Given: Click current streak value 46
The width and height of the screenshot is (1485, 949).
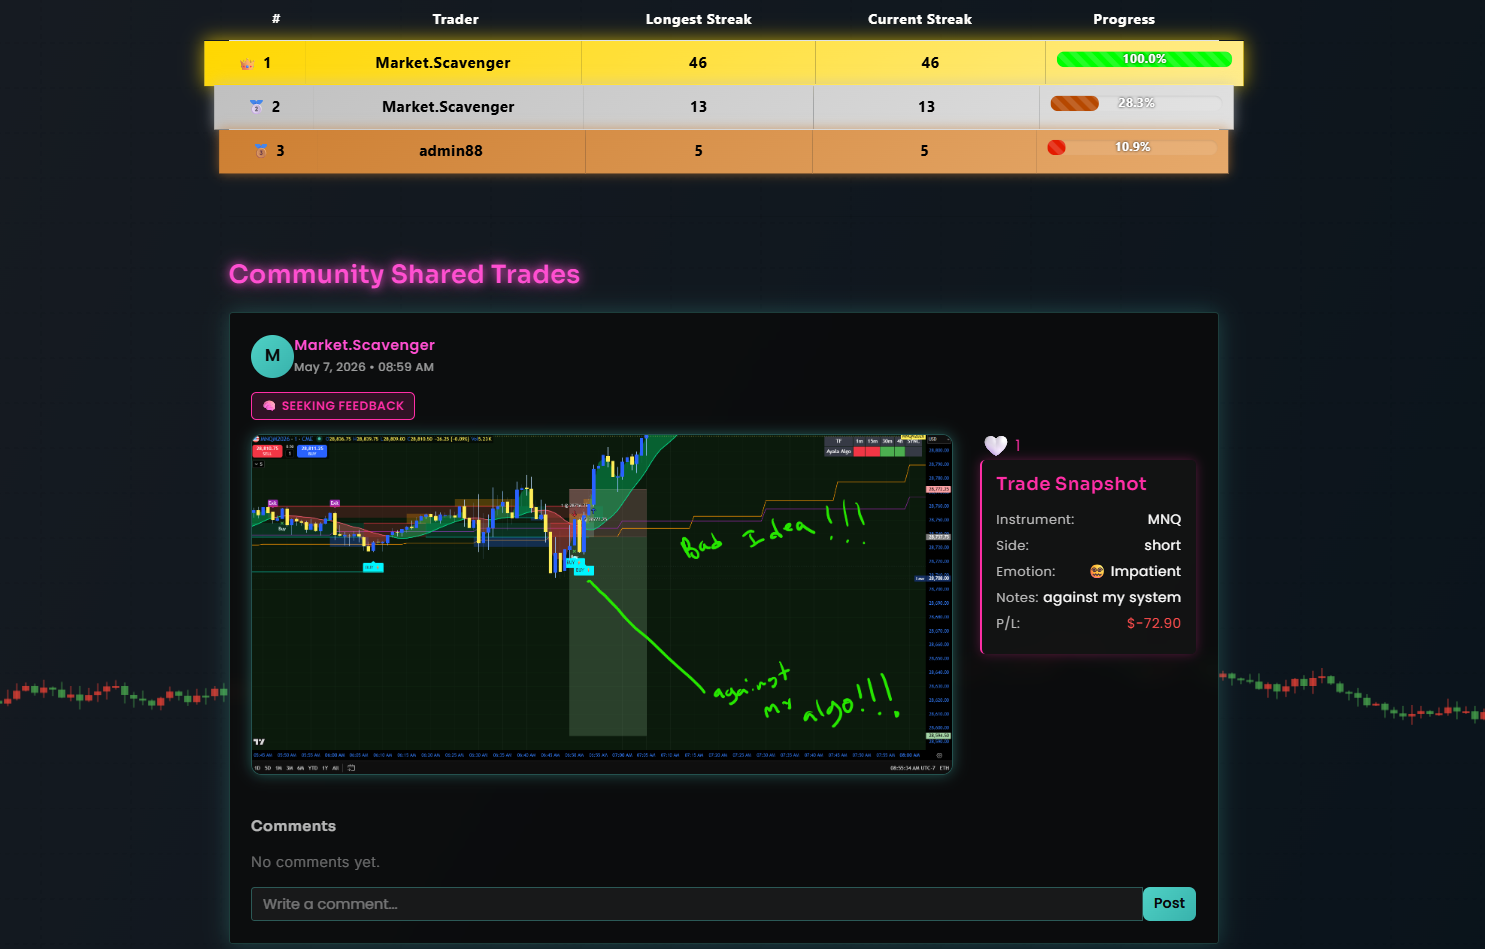Looking at the screenshot, I should (x=930, y=63).
